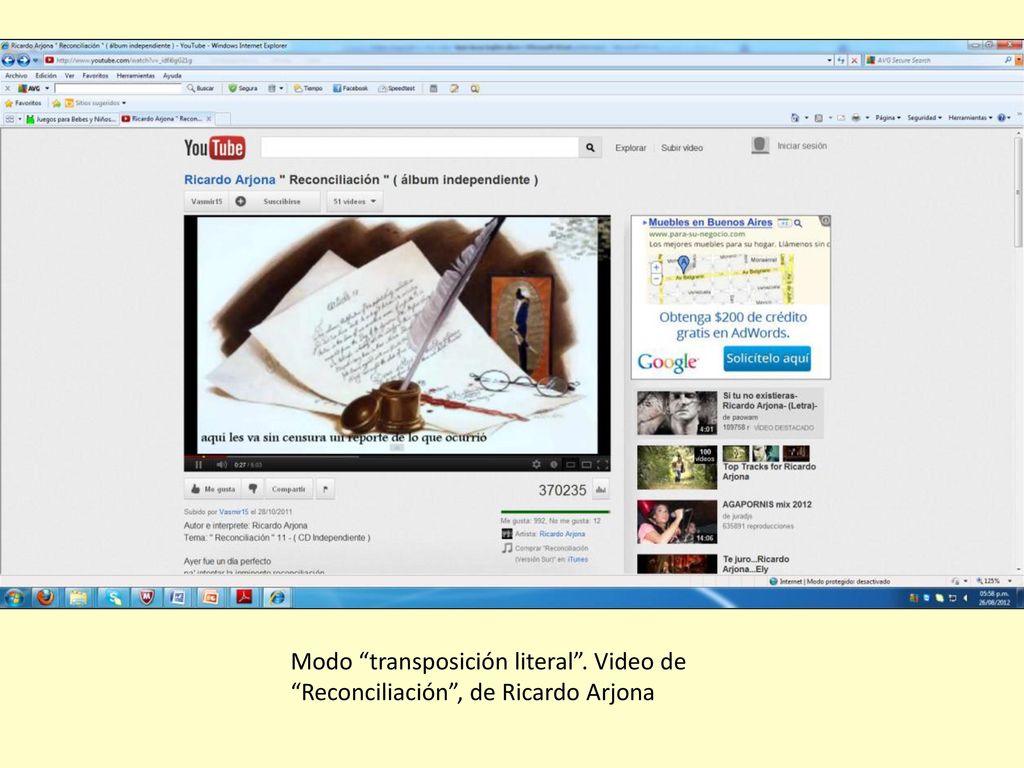Open the Tiempo weather toolbar button
This screenshot has width=1024, height=768.
pos(308,88)
